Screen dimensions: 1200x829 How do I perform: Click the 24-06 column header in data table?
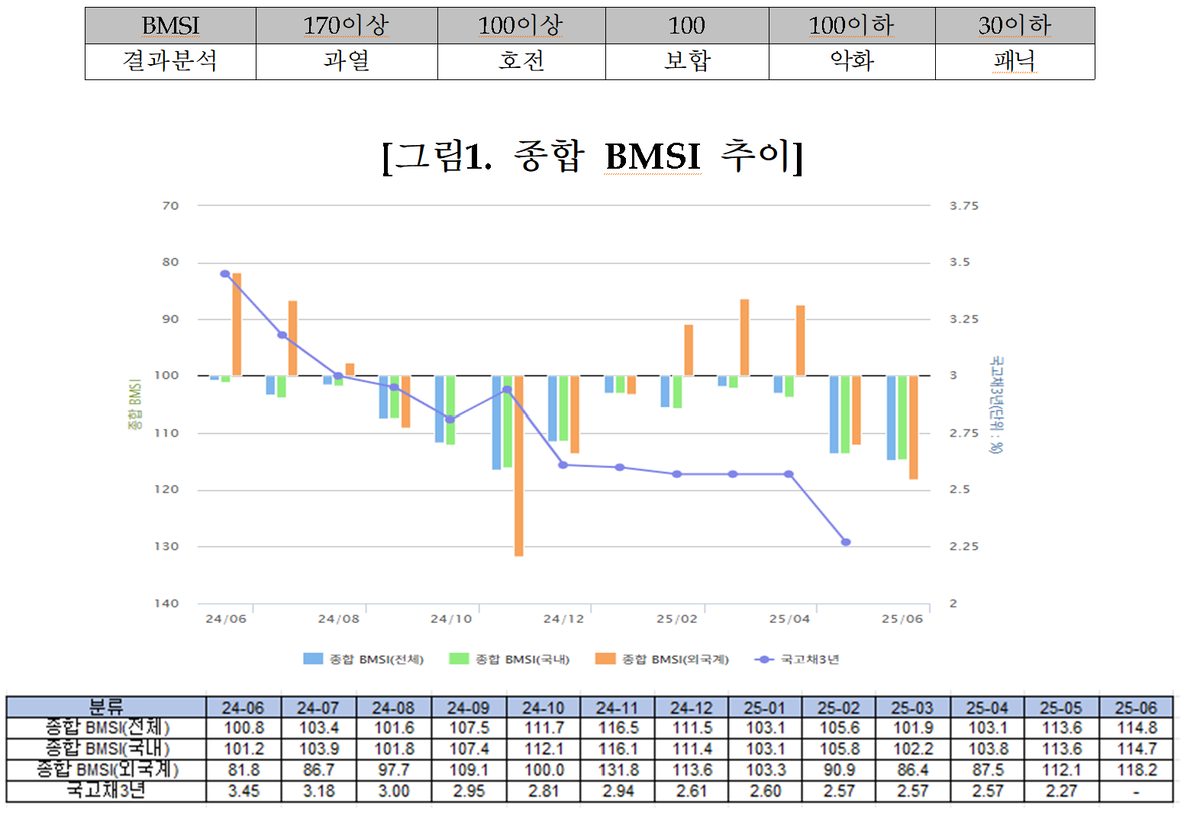coord(243,706)
